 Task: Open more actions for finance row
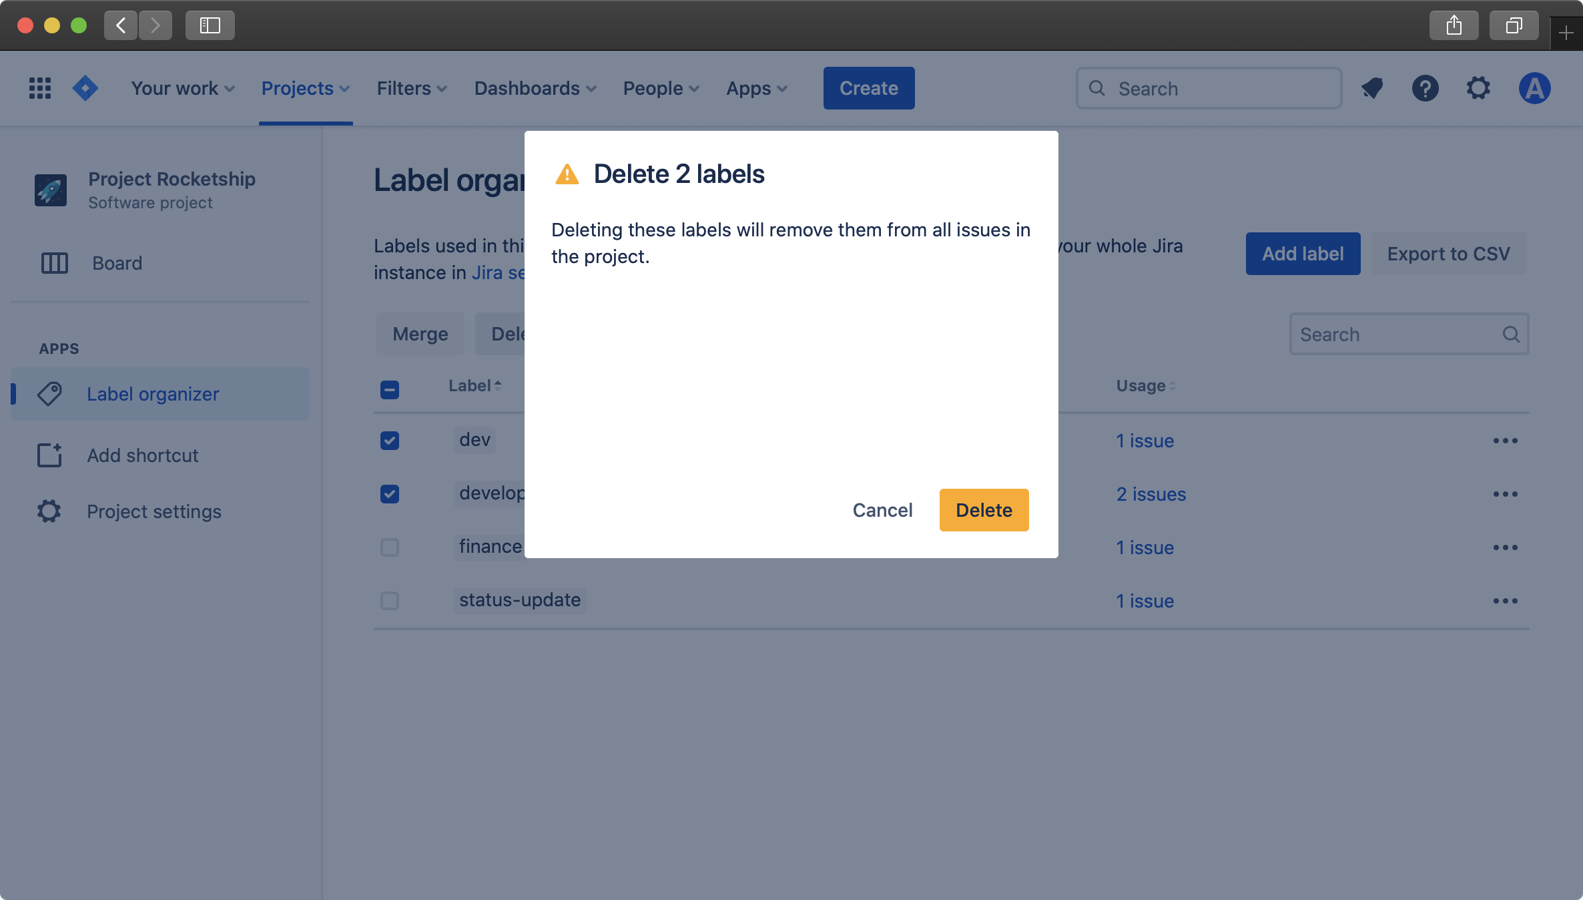click(x=1505, y=548)
